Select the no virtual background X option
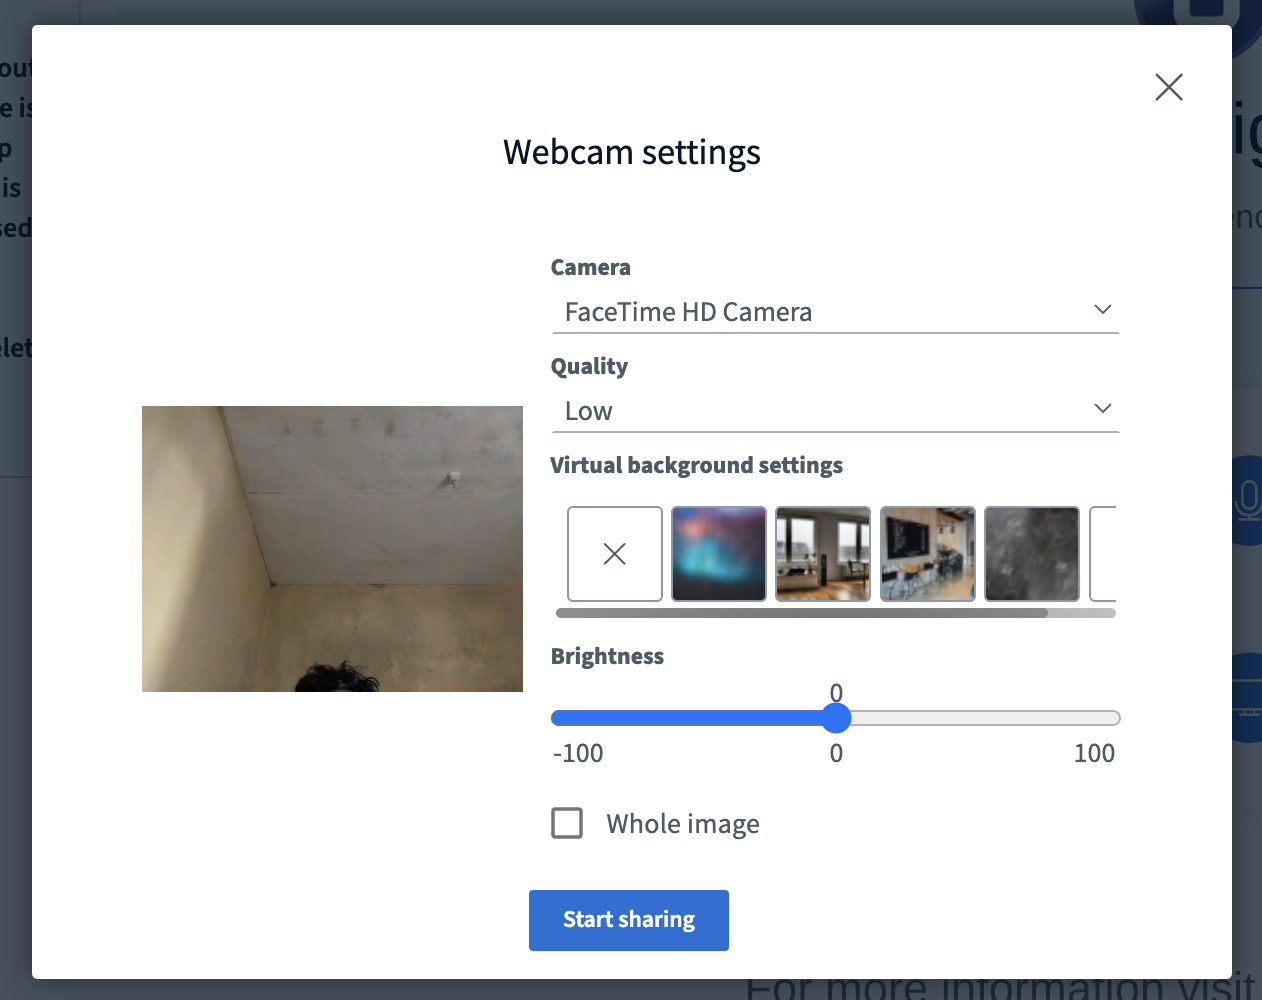Screen dimensions: 1262x1000 (615, 554)
